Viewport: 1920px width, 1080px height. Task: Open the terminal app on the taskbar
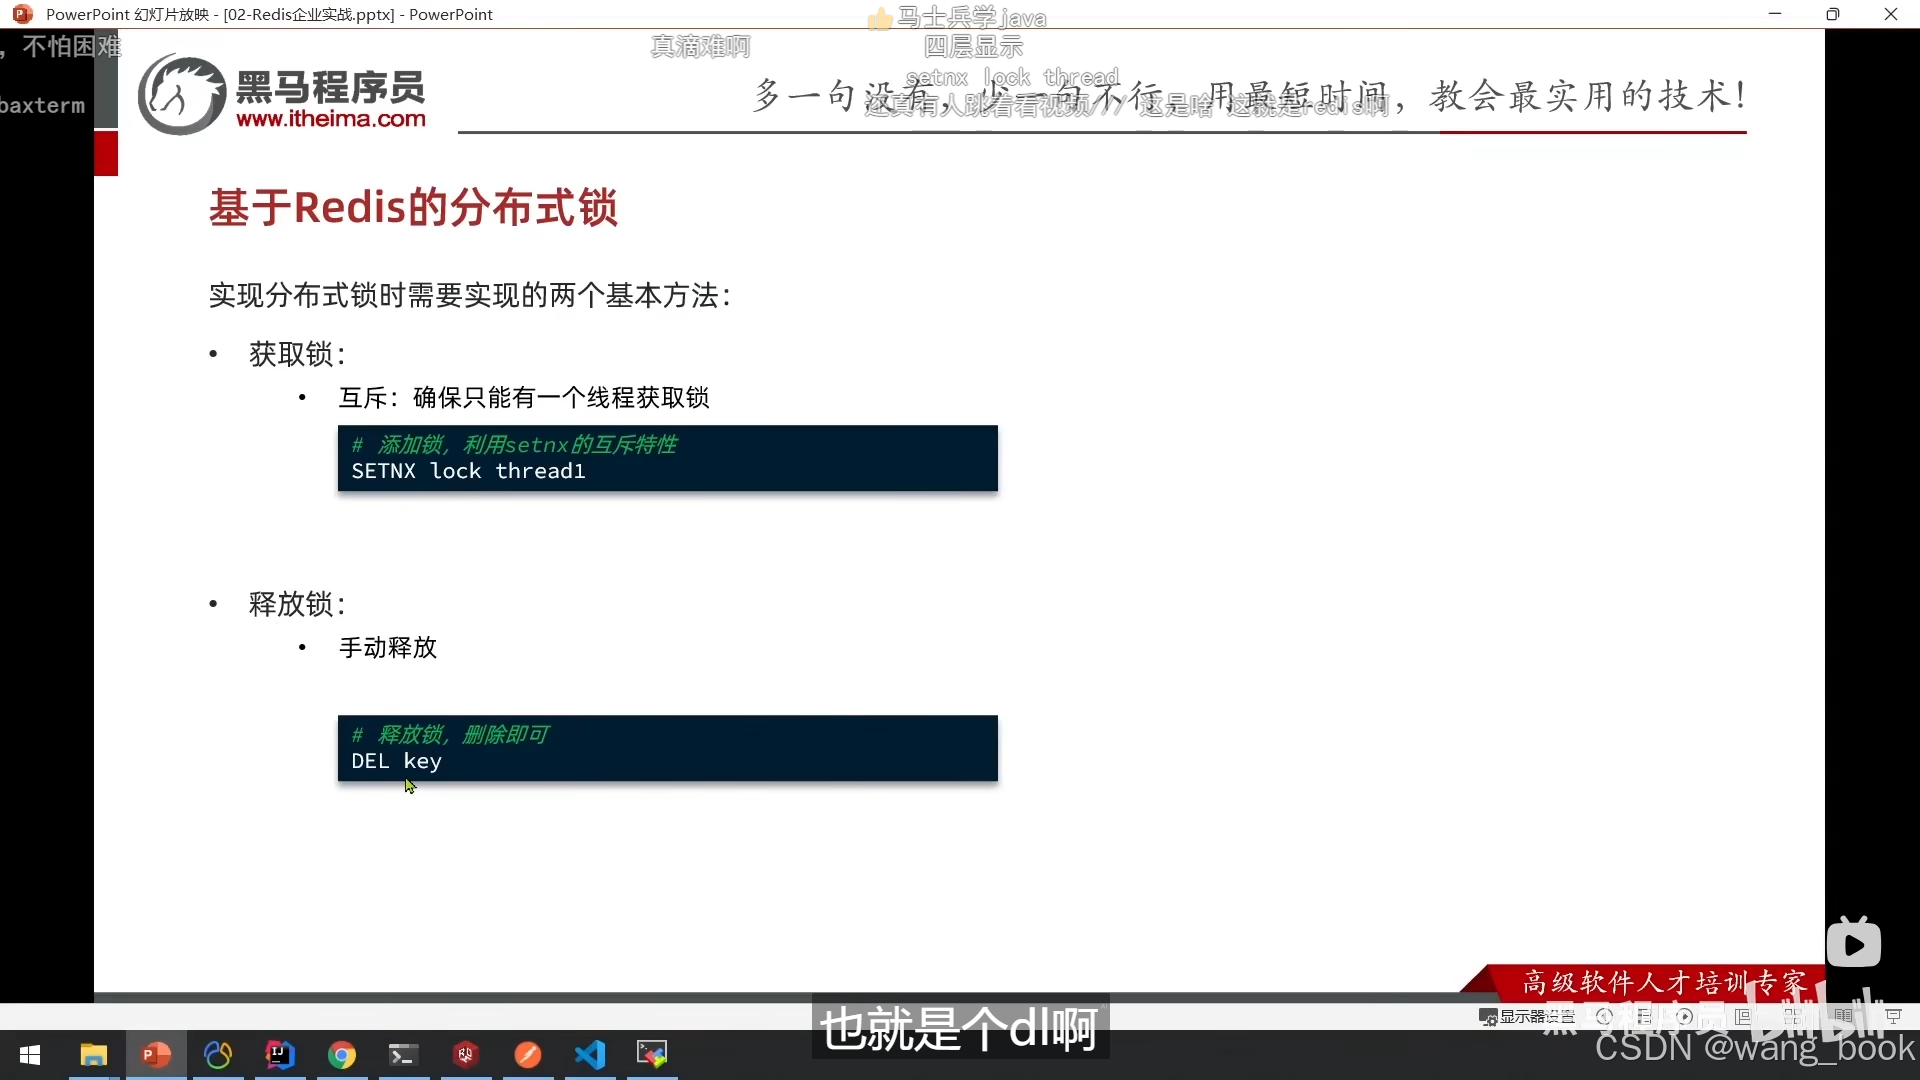[x=404, y=1055]
